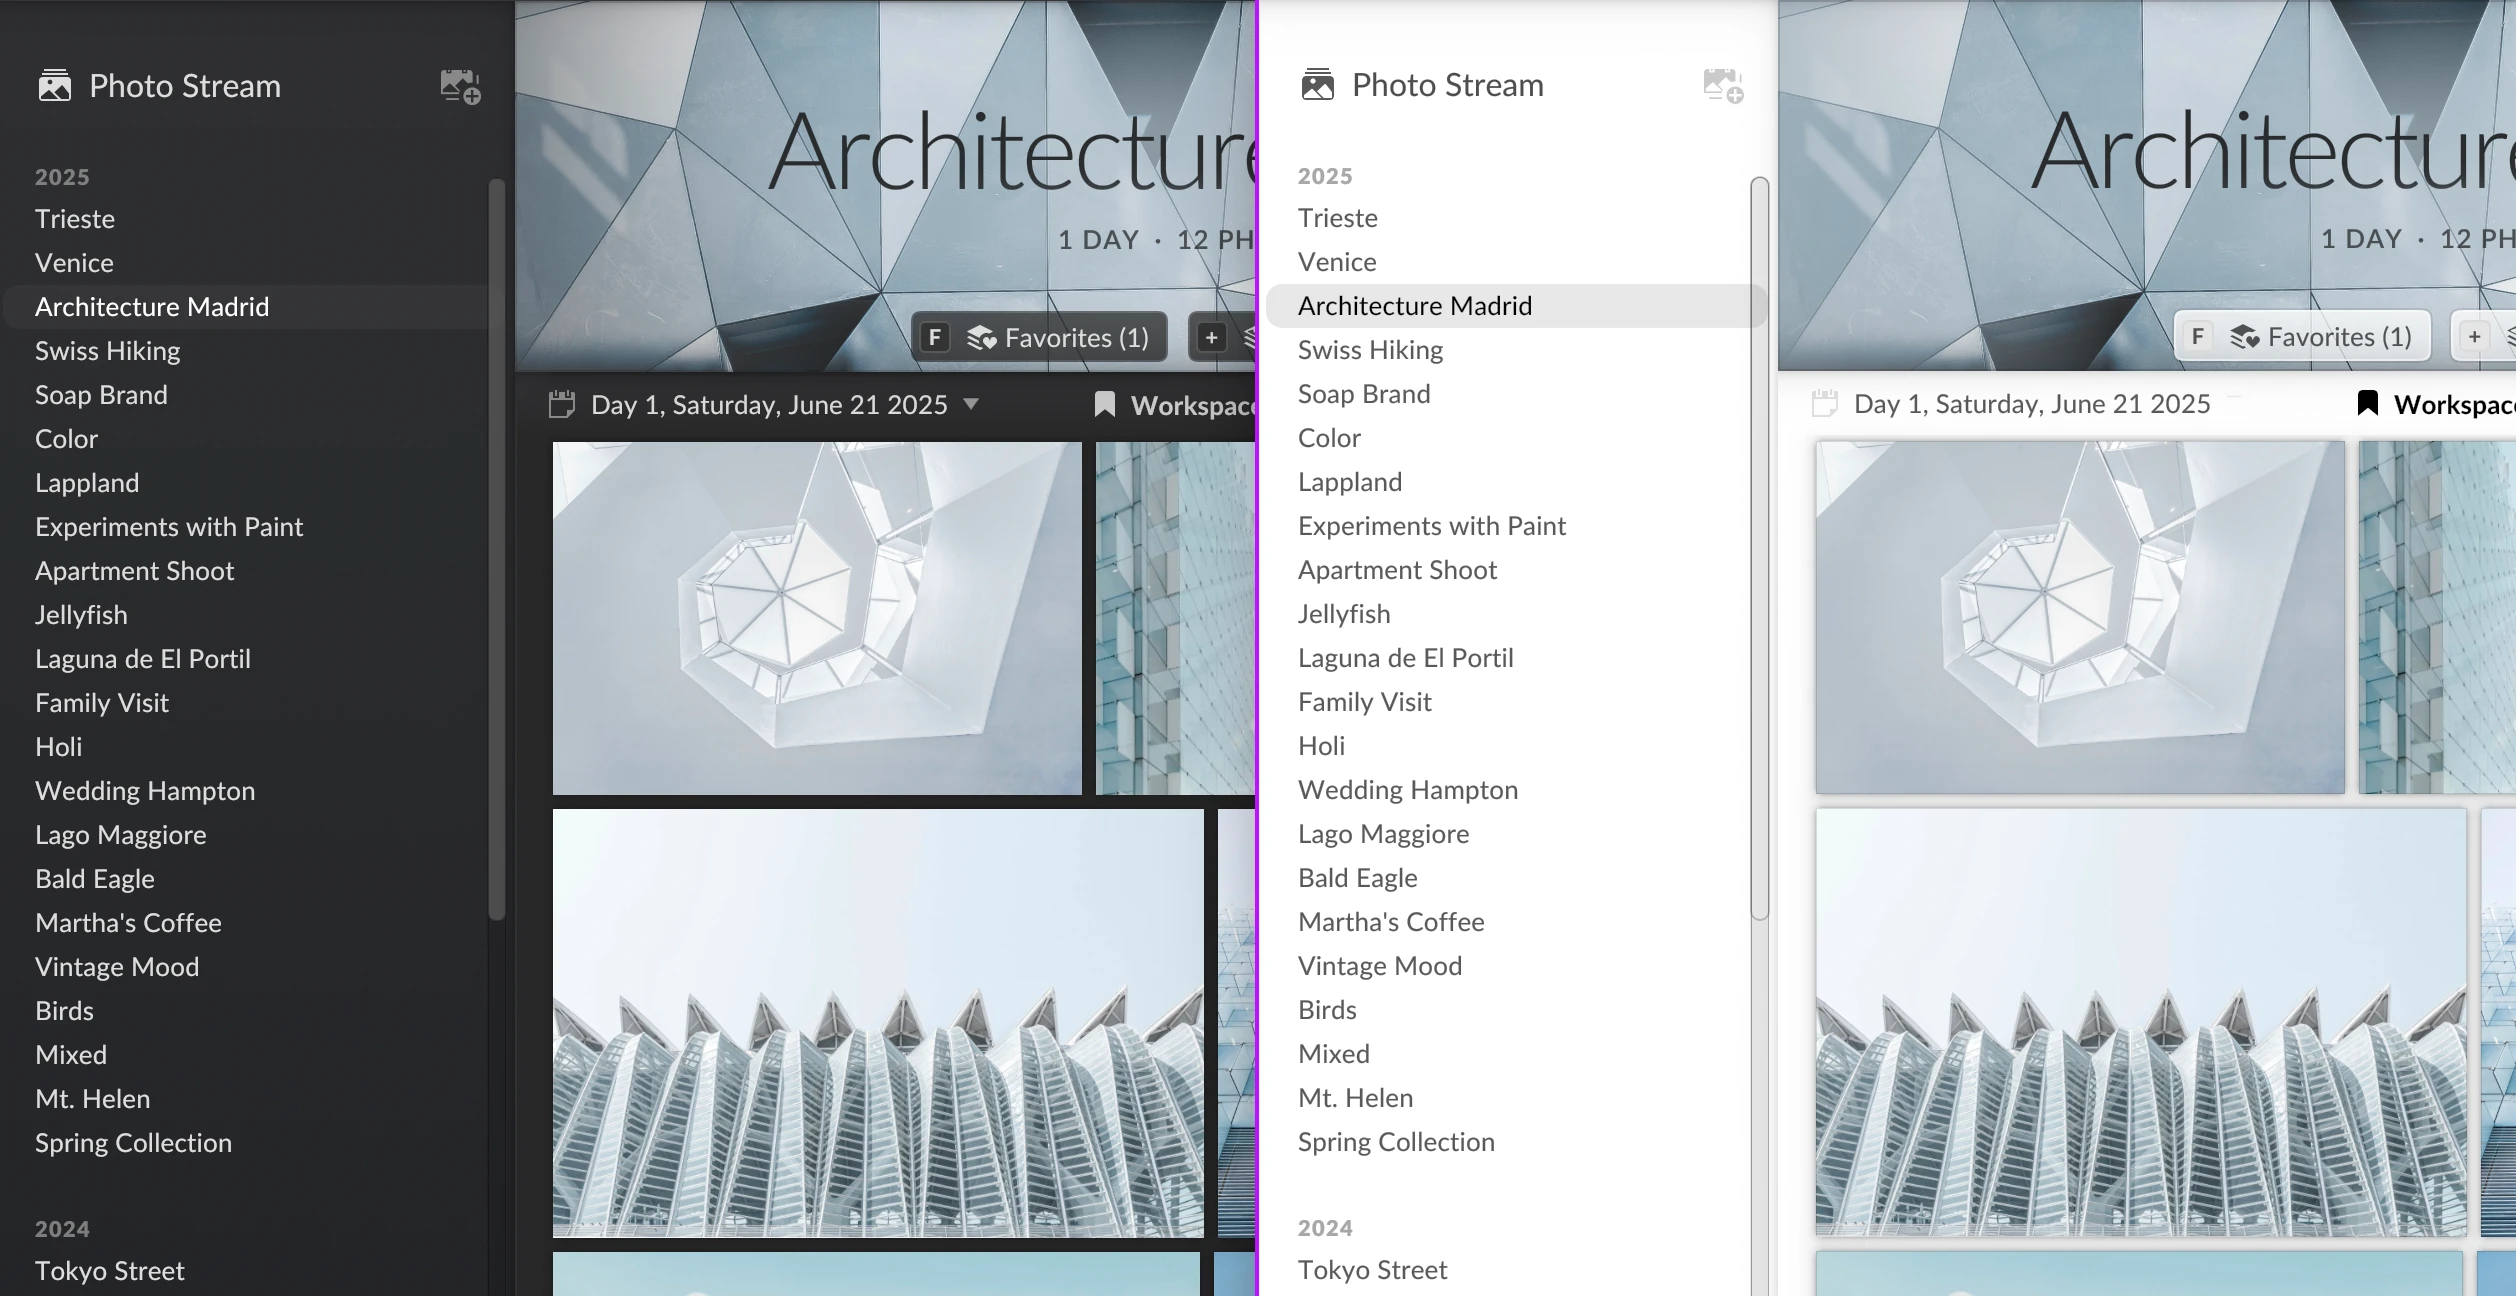This screenshot has height=1296, width=2516.
Task: Open the octagonal skylight photo in the light pane
Action: tap(2080, 618)
